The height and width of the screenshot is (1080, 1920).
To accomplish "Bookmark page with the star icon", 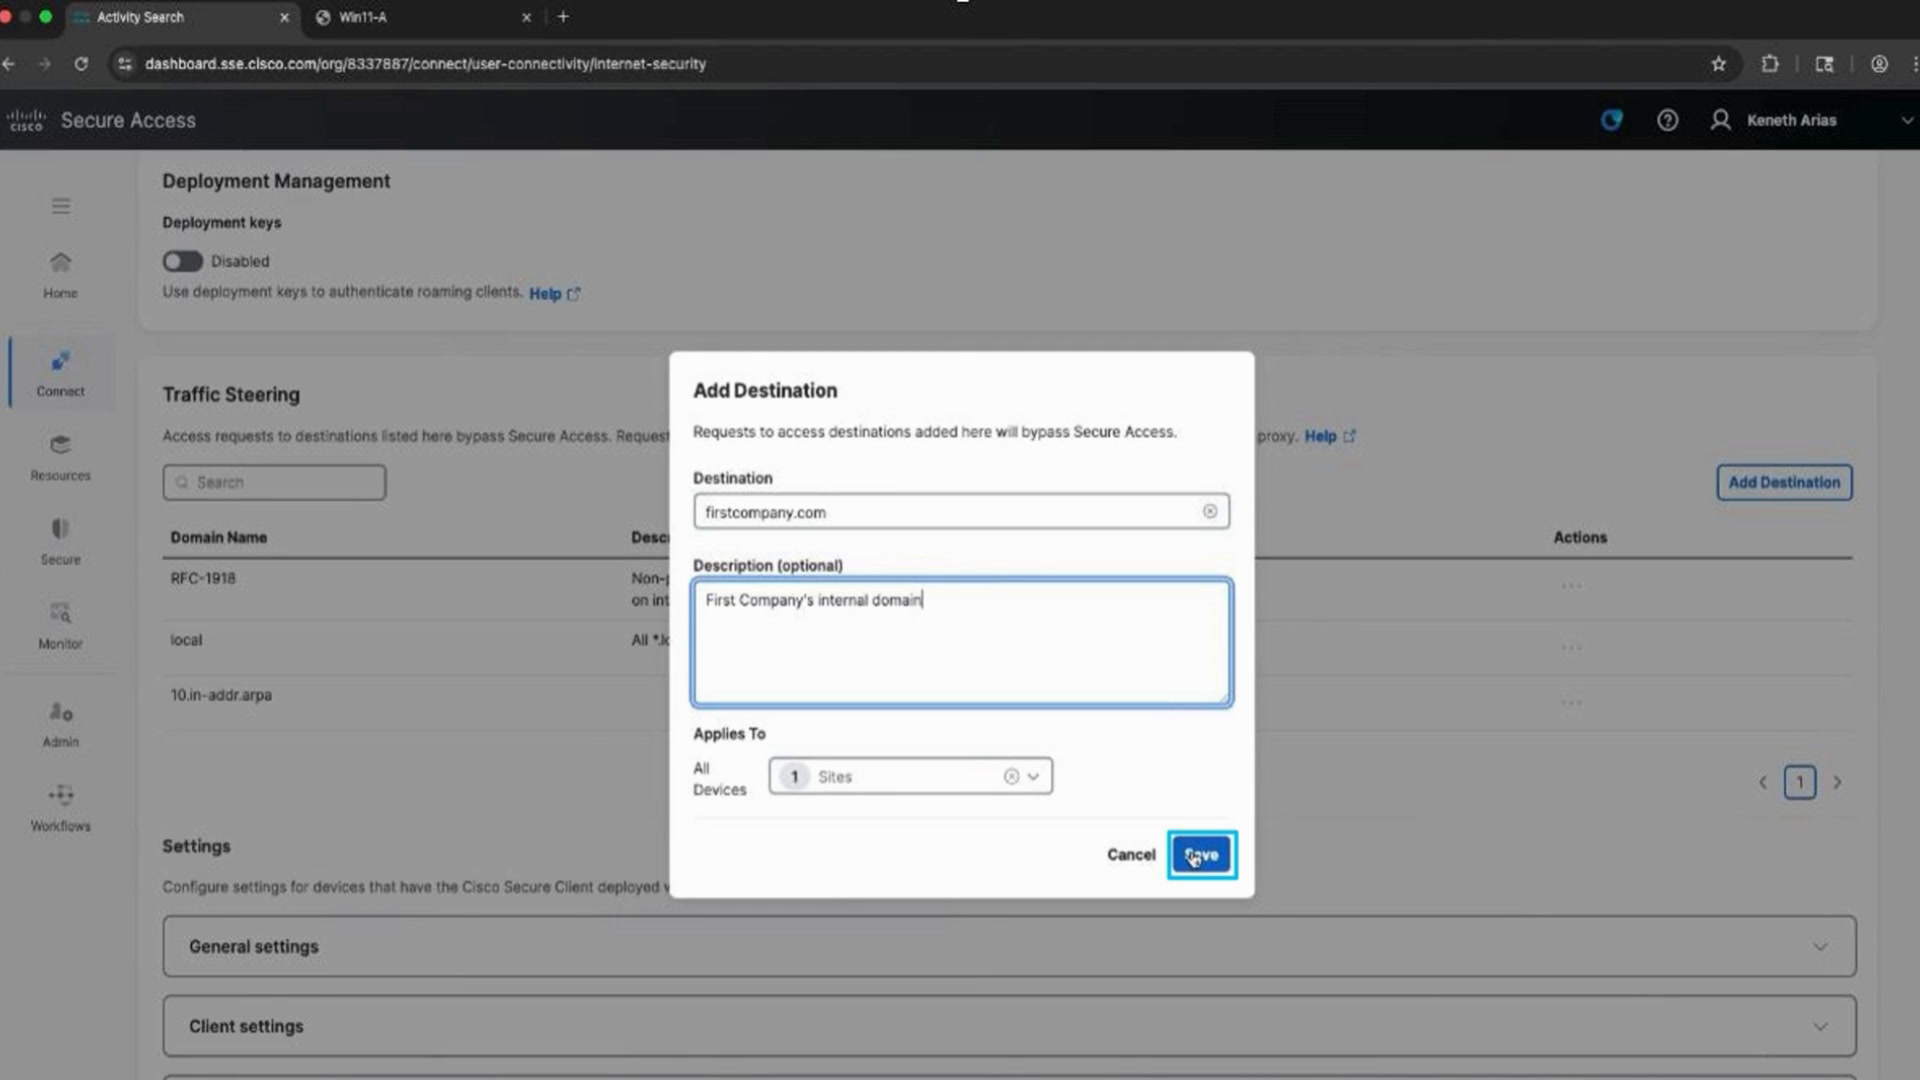I will coord(1718,64).
